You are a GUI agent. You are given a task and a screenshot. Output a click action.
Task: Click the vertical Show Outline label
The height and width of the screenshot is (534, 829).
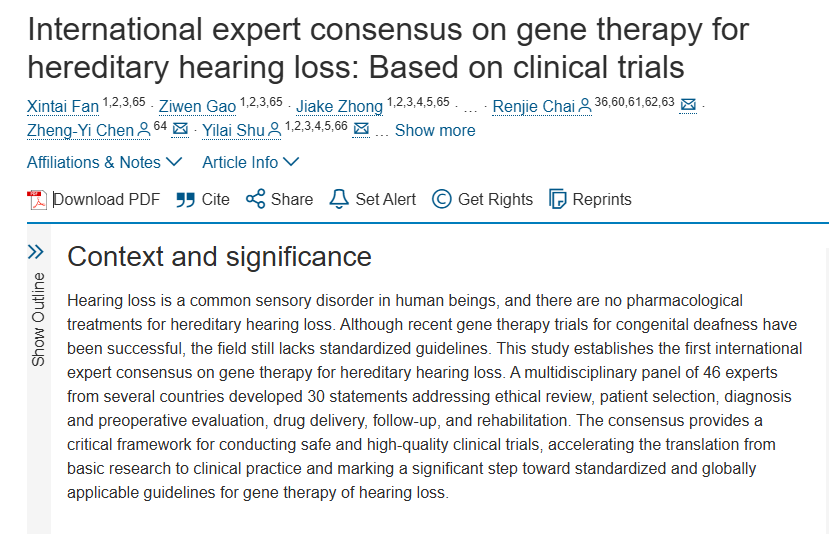(x=38, y=318)
